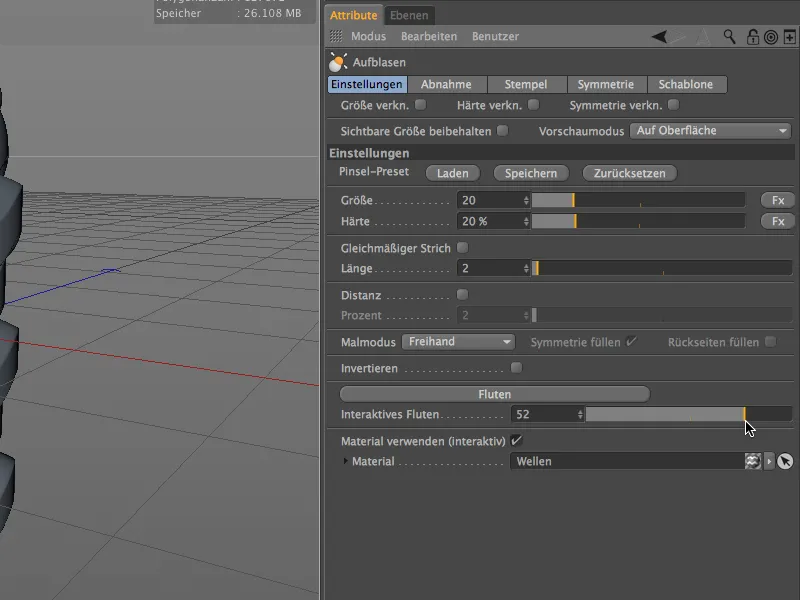This screenshot has height=600, width=800.
Task: Open the material arrow popup button
Action: 769,461
